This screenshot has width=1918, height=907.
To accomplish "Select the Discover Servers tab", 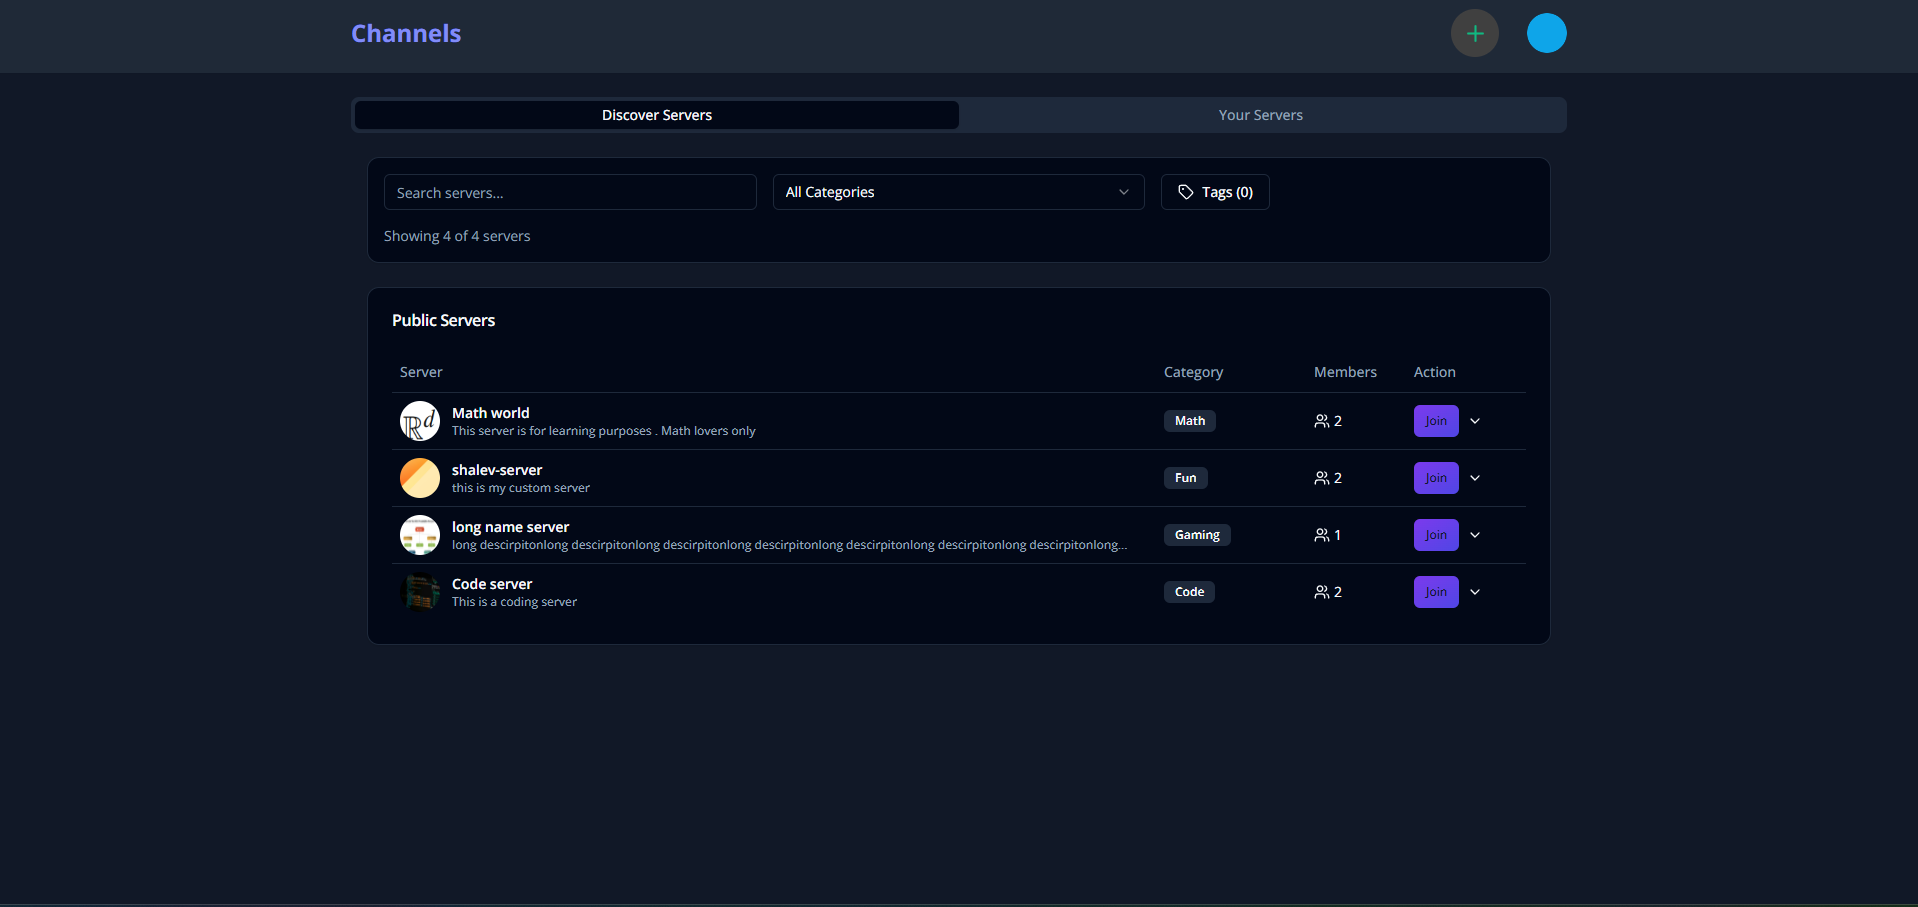I will (657, 115).
